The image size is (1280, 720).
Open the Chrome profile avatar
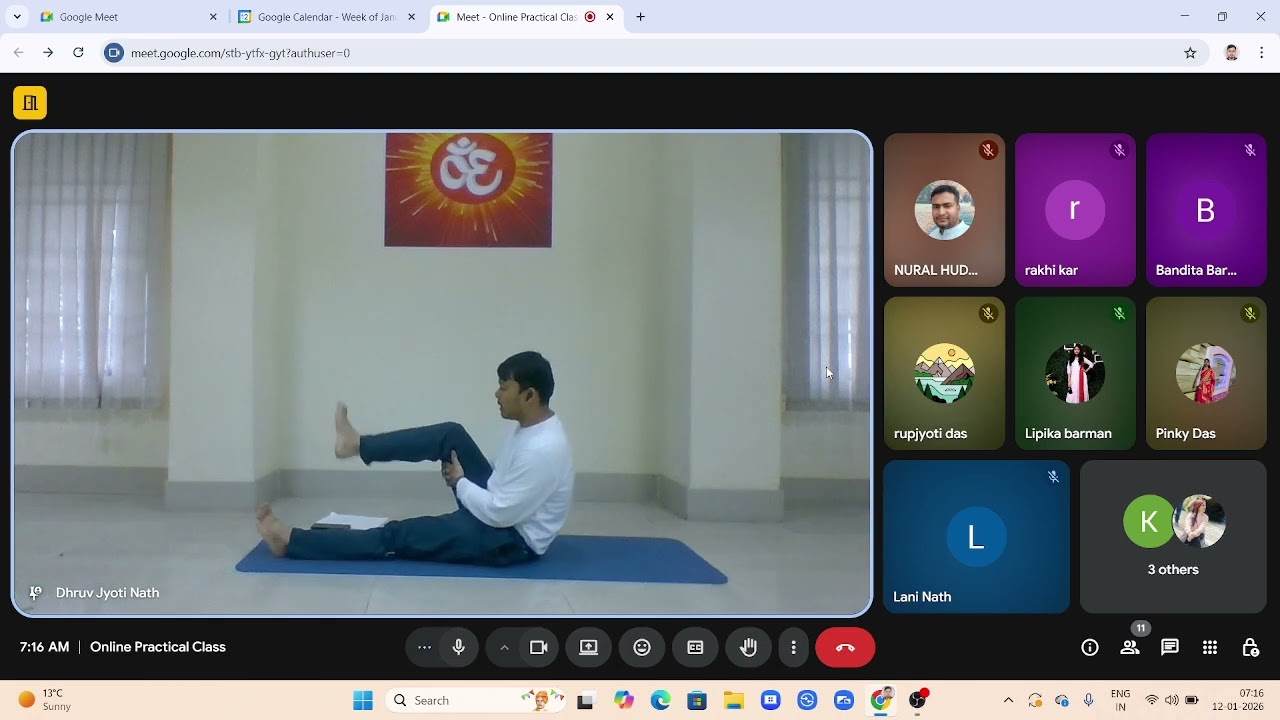point(1232,53)
